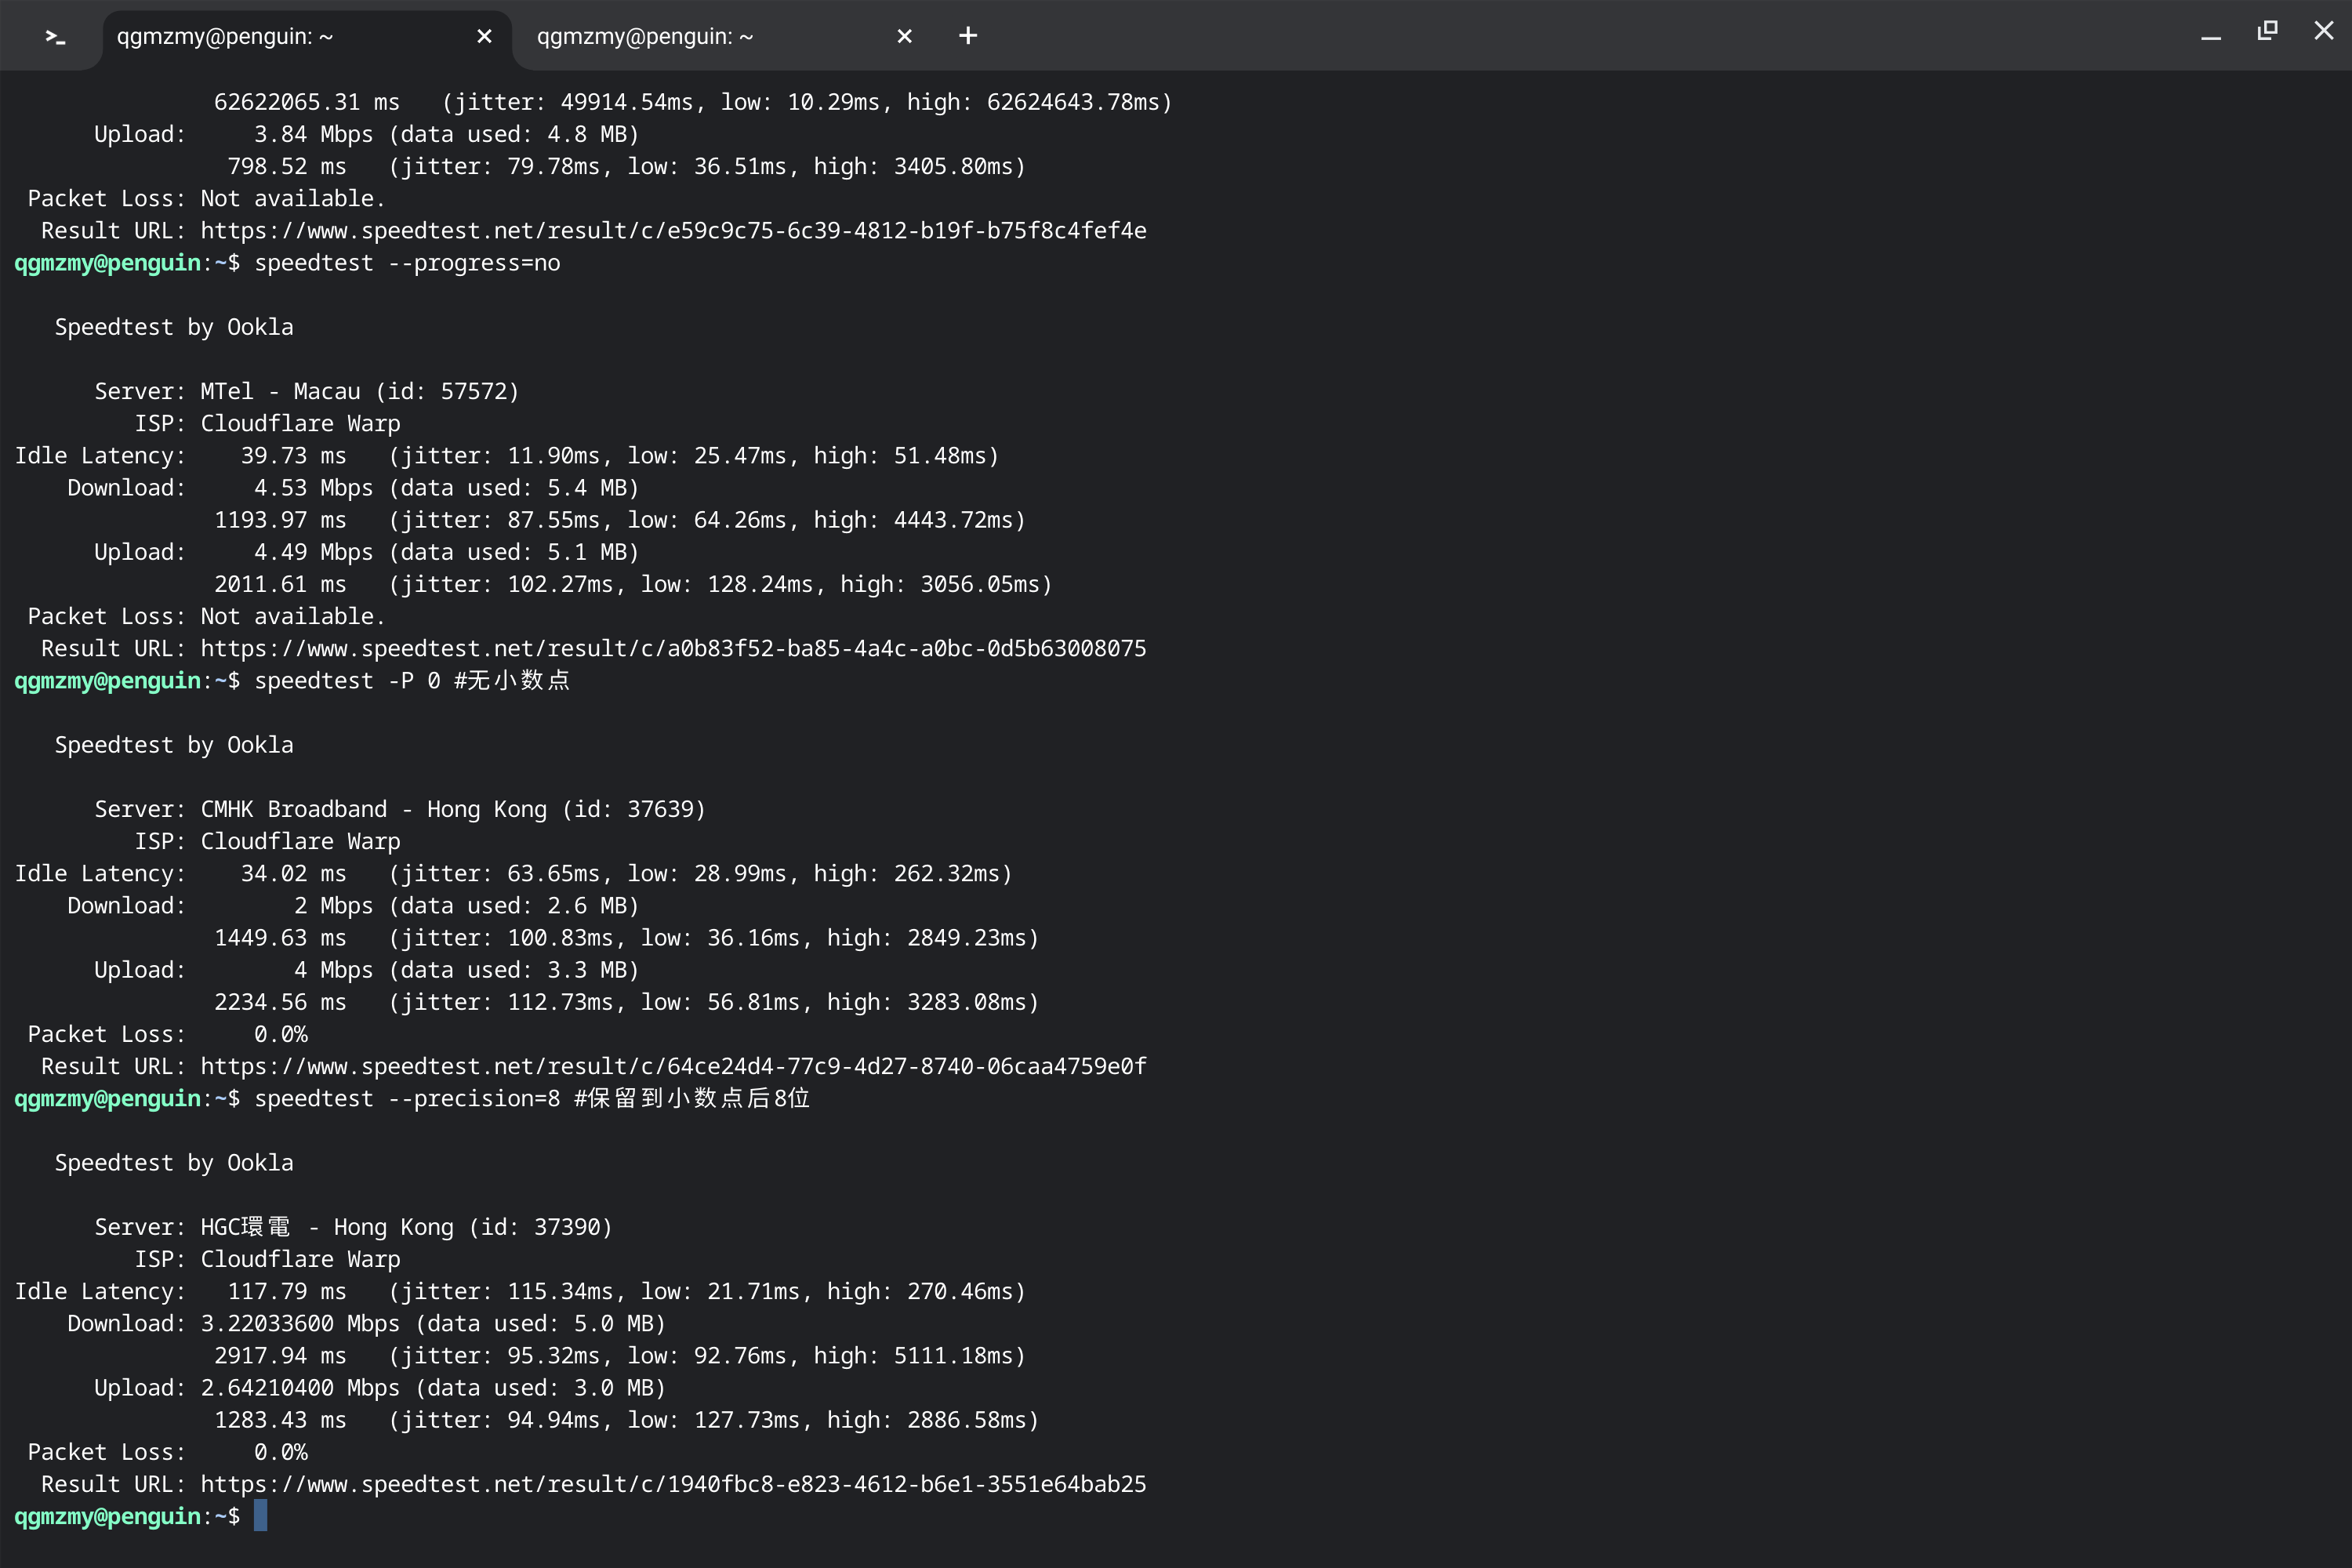This screenshot has width=2352, height=1568.
Task: Click latency value '2917.94 ms'
Action: [x=280, y=1356]
